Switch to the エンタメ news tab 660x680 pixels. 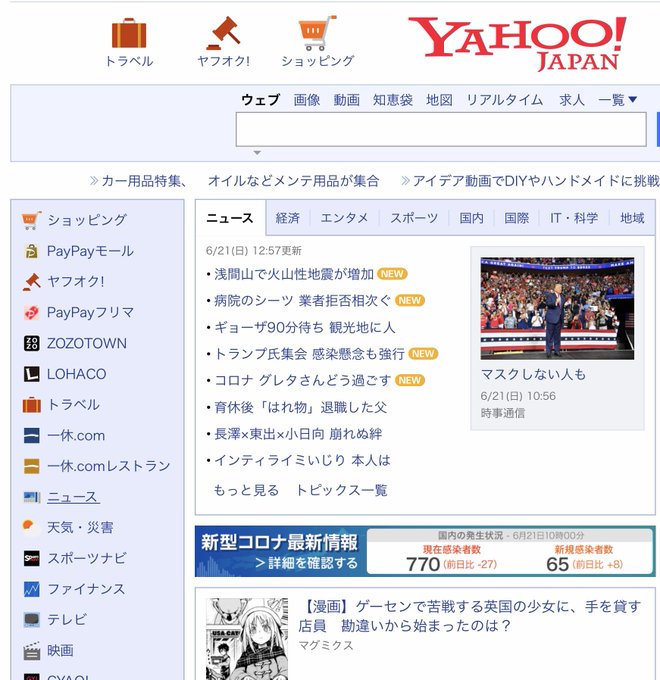click(x=344, y=218)
